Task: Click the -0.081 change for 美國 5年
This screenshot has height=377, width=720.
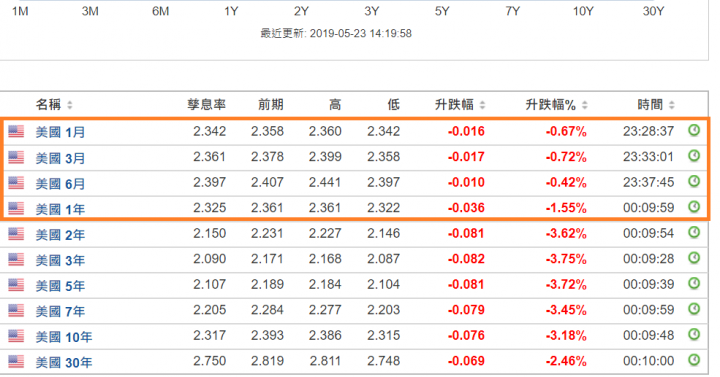Action: pyautogui.click(x=466, y=285)
